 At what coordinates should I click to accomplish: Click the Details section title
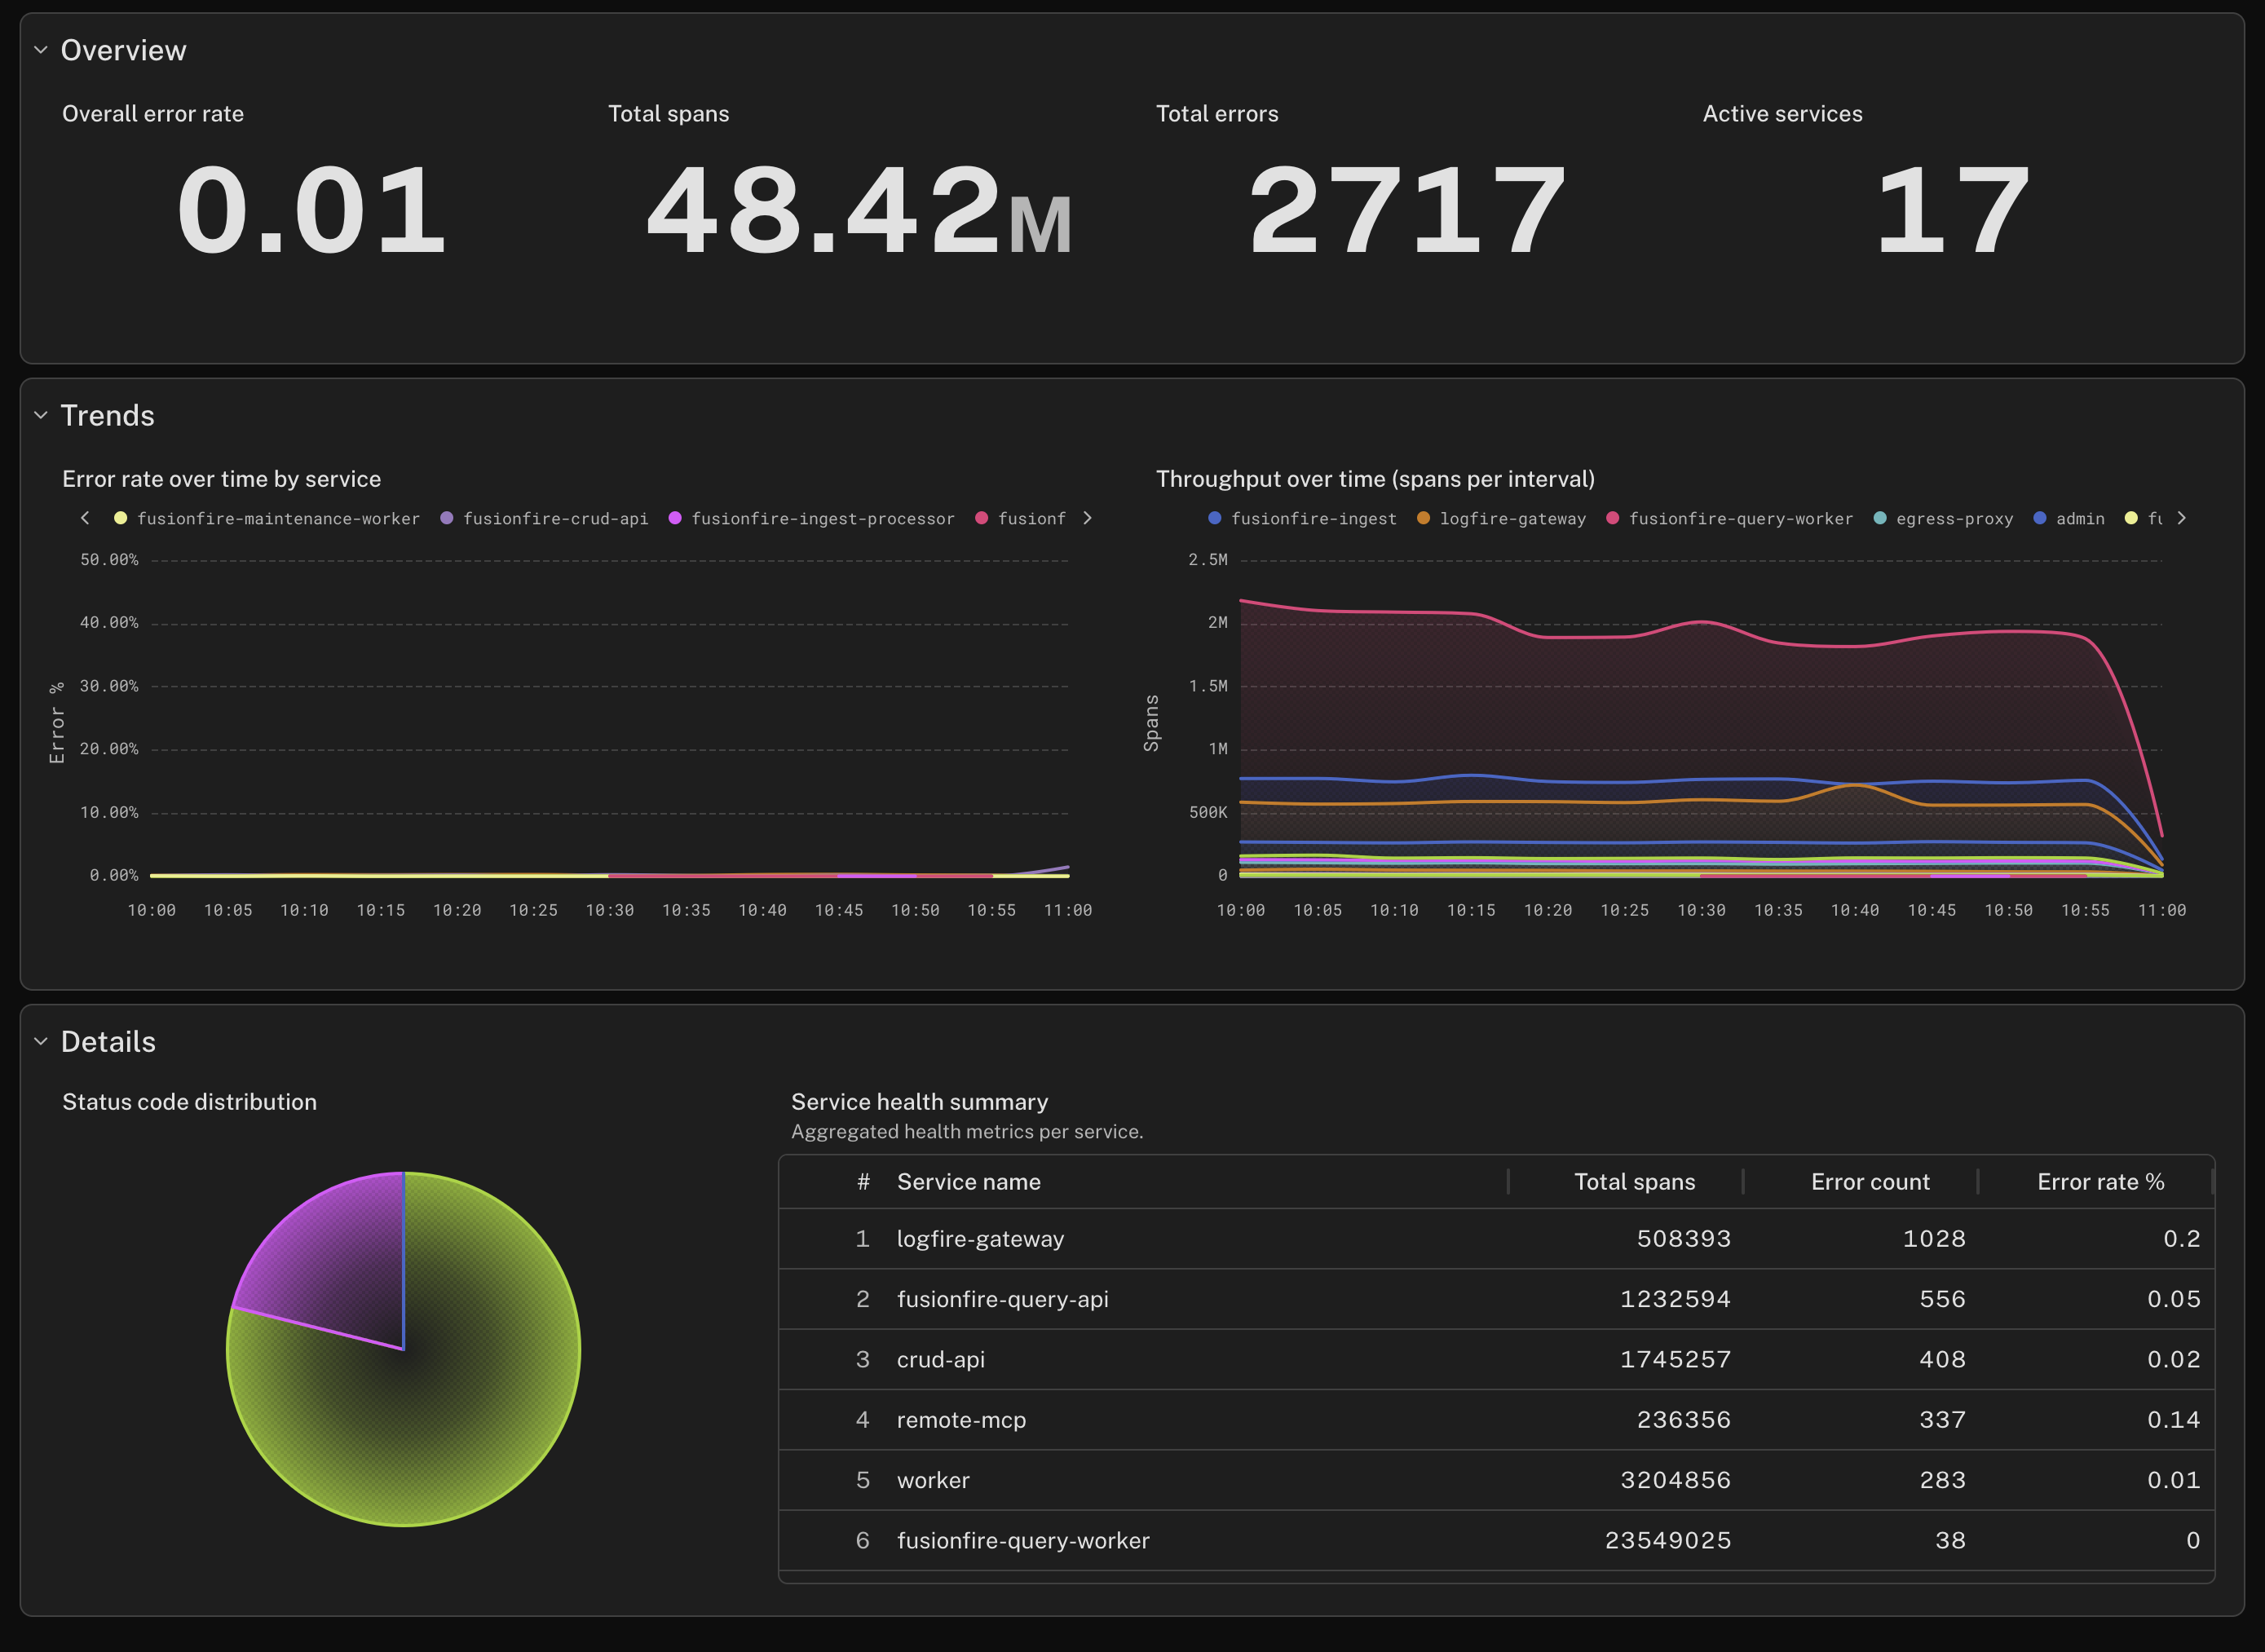coord(108,1041)
